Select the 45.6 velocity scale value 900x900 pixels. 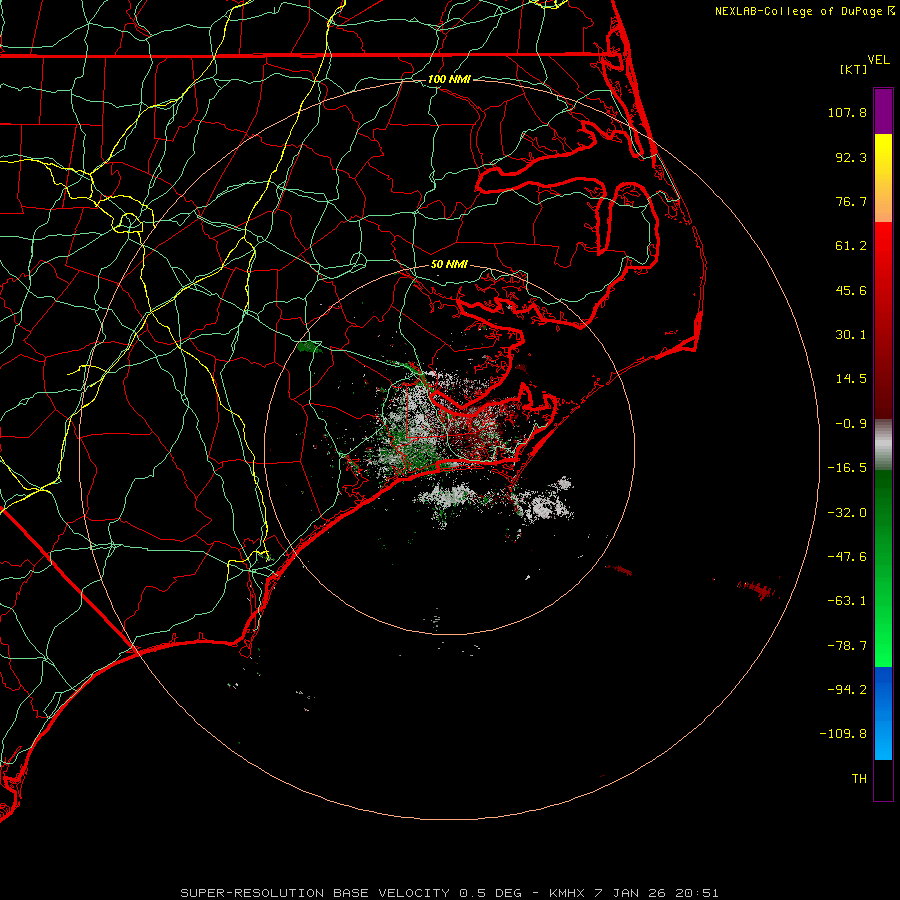click(851, 290)
